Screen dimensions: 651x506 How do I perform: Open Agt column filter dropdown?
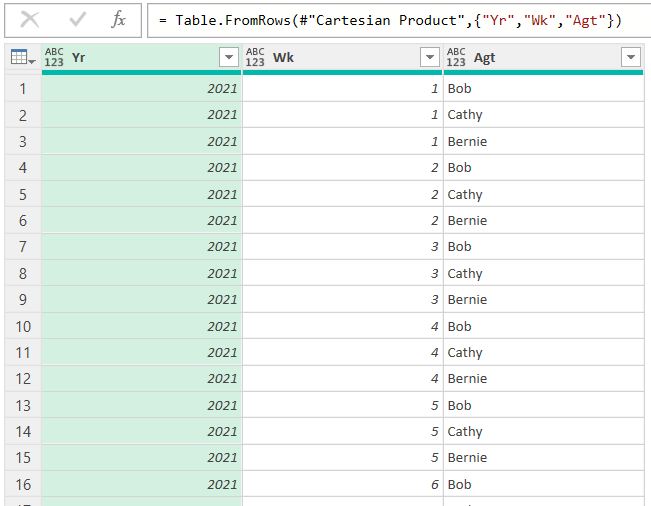click(631, 57)
